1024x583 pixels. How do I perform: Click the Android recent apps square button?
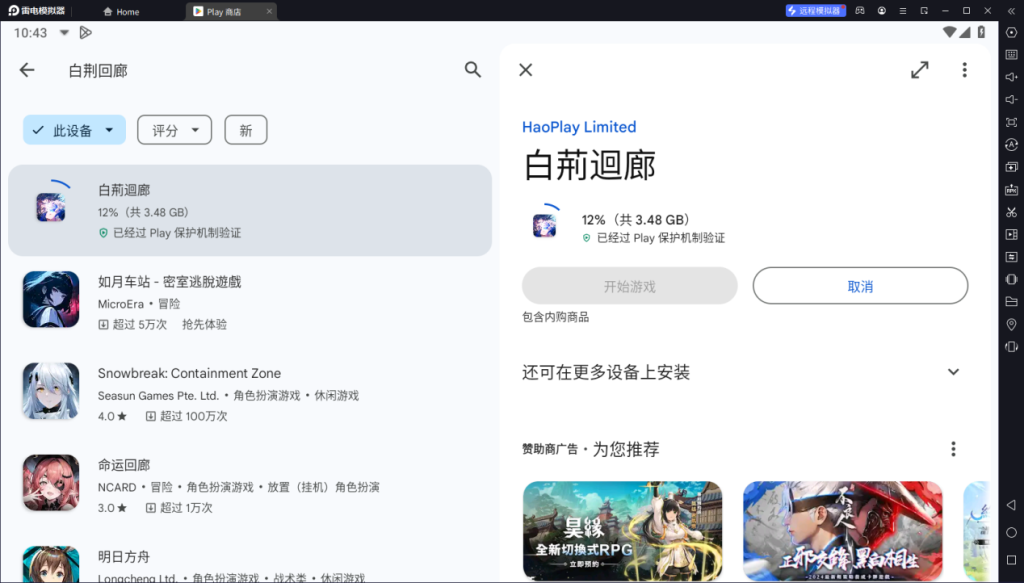(1011, 560)
